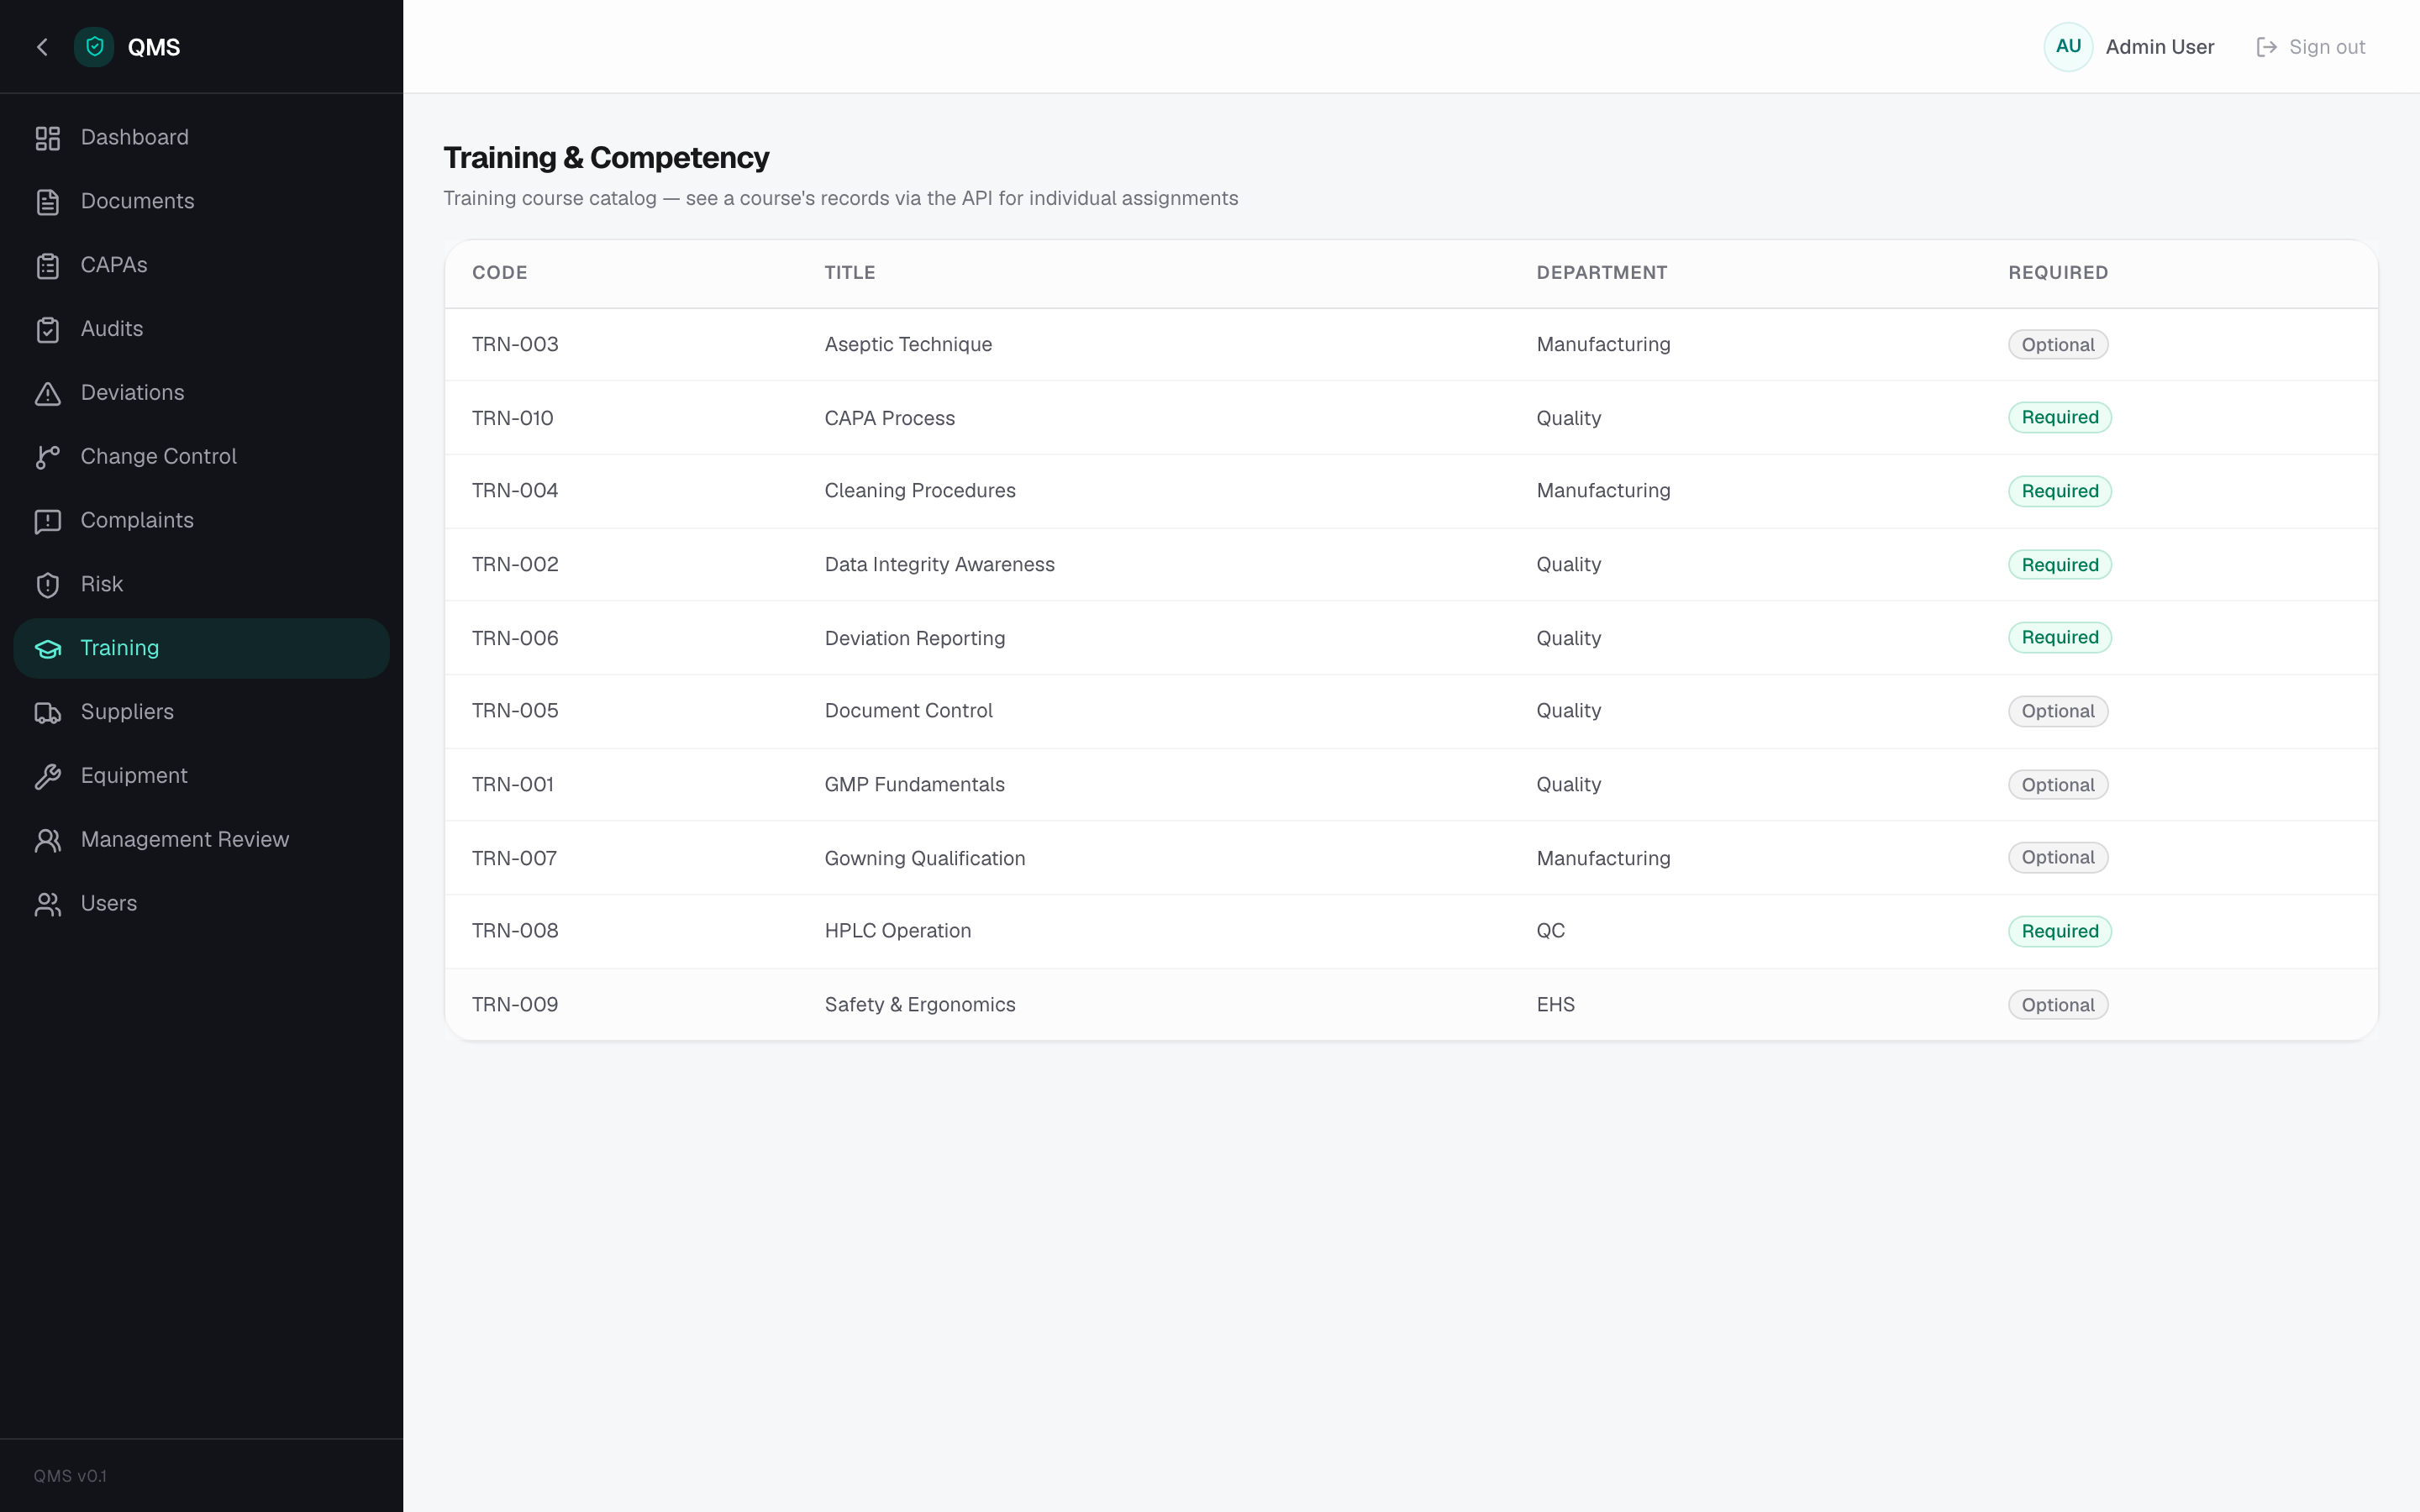The width and height of the screenshot is (2420, 1512).
Task: Click the Dashboard grid icon
Action: coord(48,138)
